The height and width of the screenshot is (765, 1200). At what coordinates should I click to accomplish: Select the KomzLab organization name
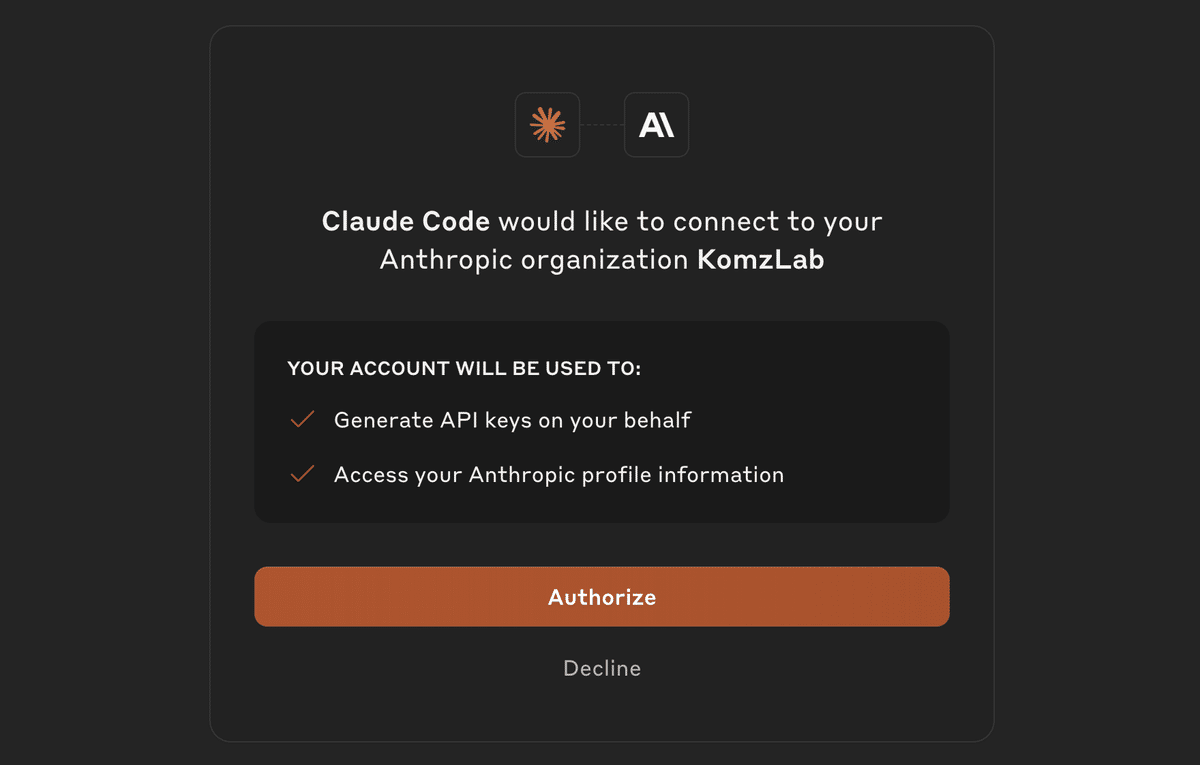pyautogui.click(x=760, y=260)
